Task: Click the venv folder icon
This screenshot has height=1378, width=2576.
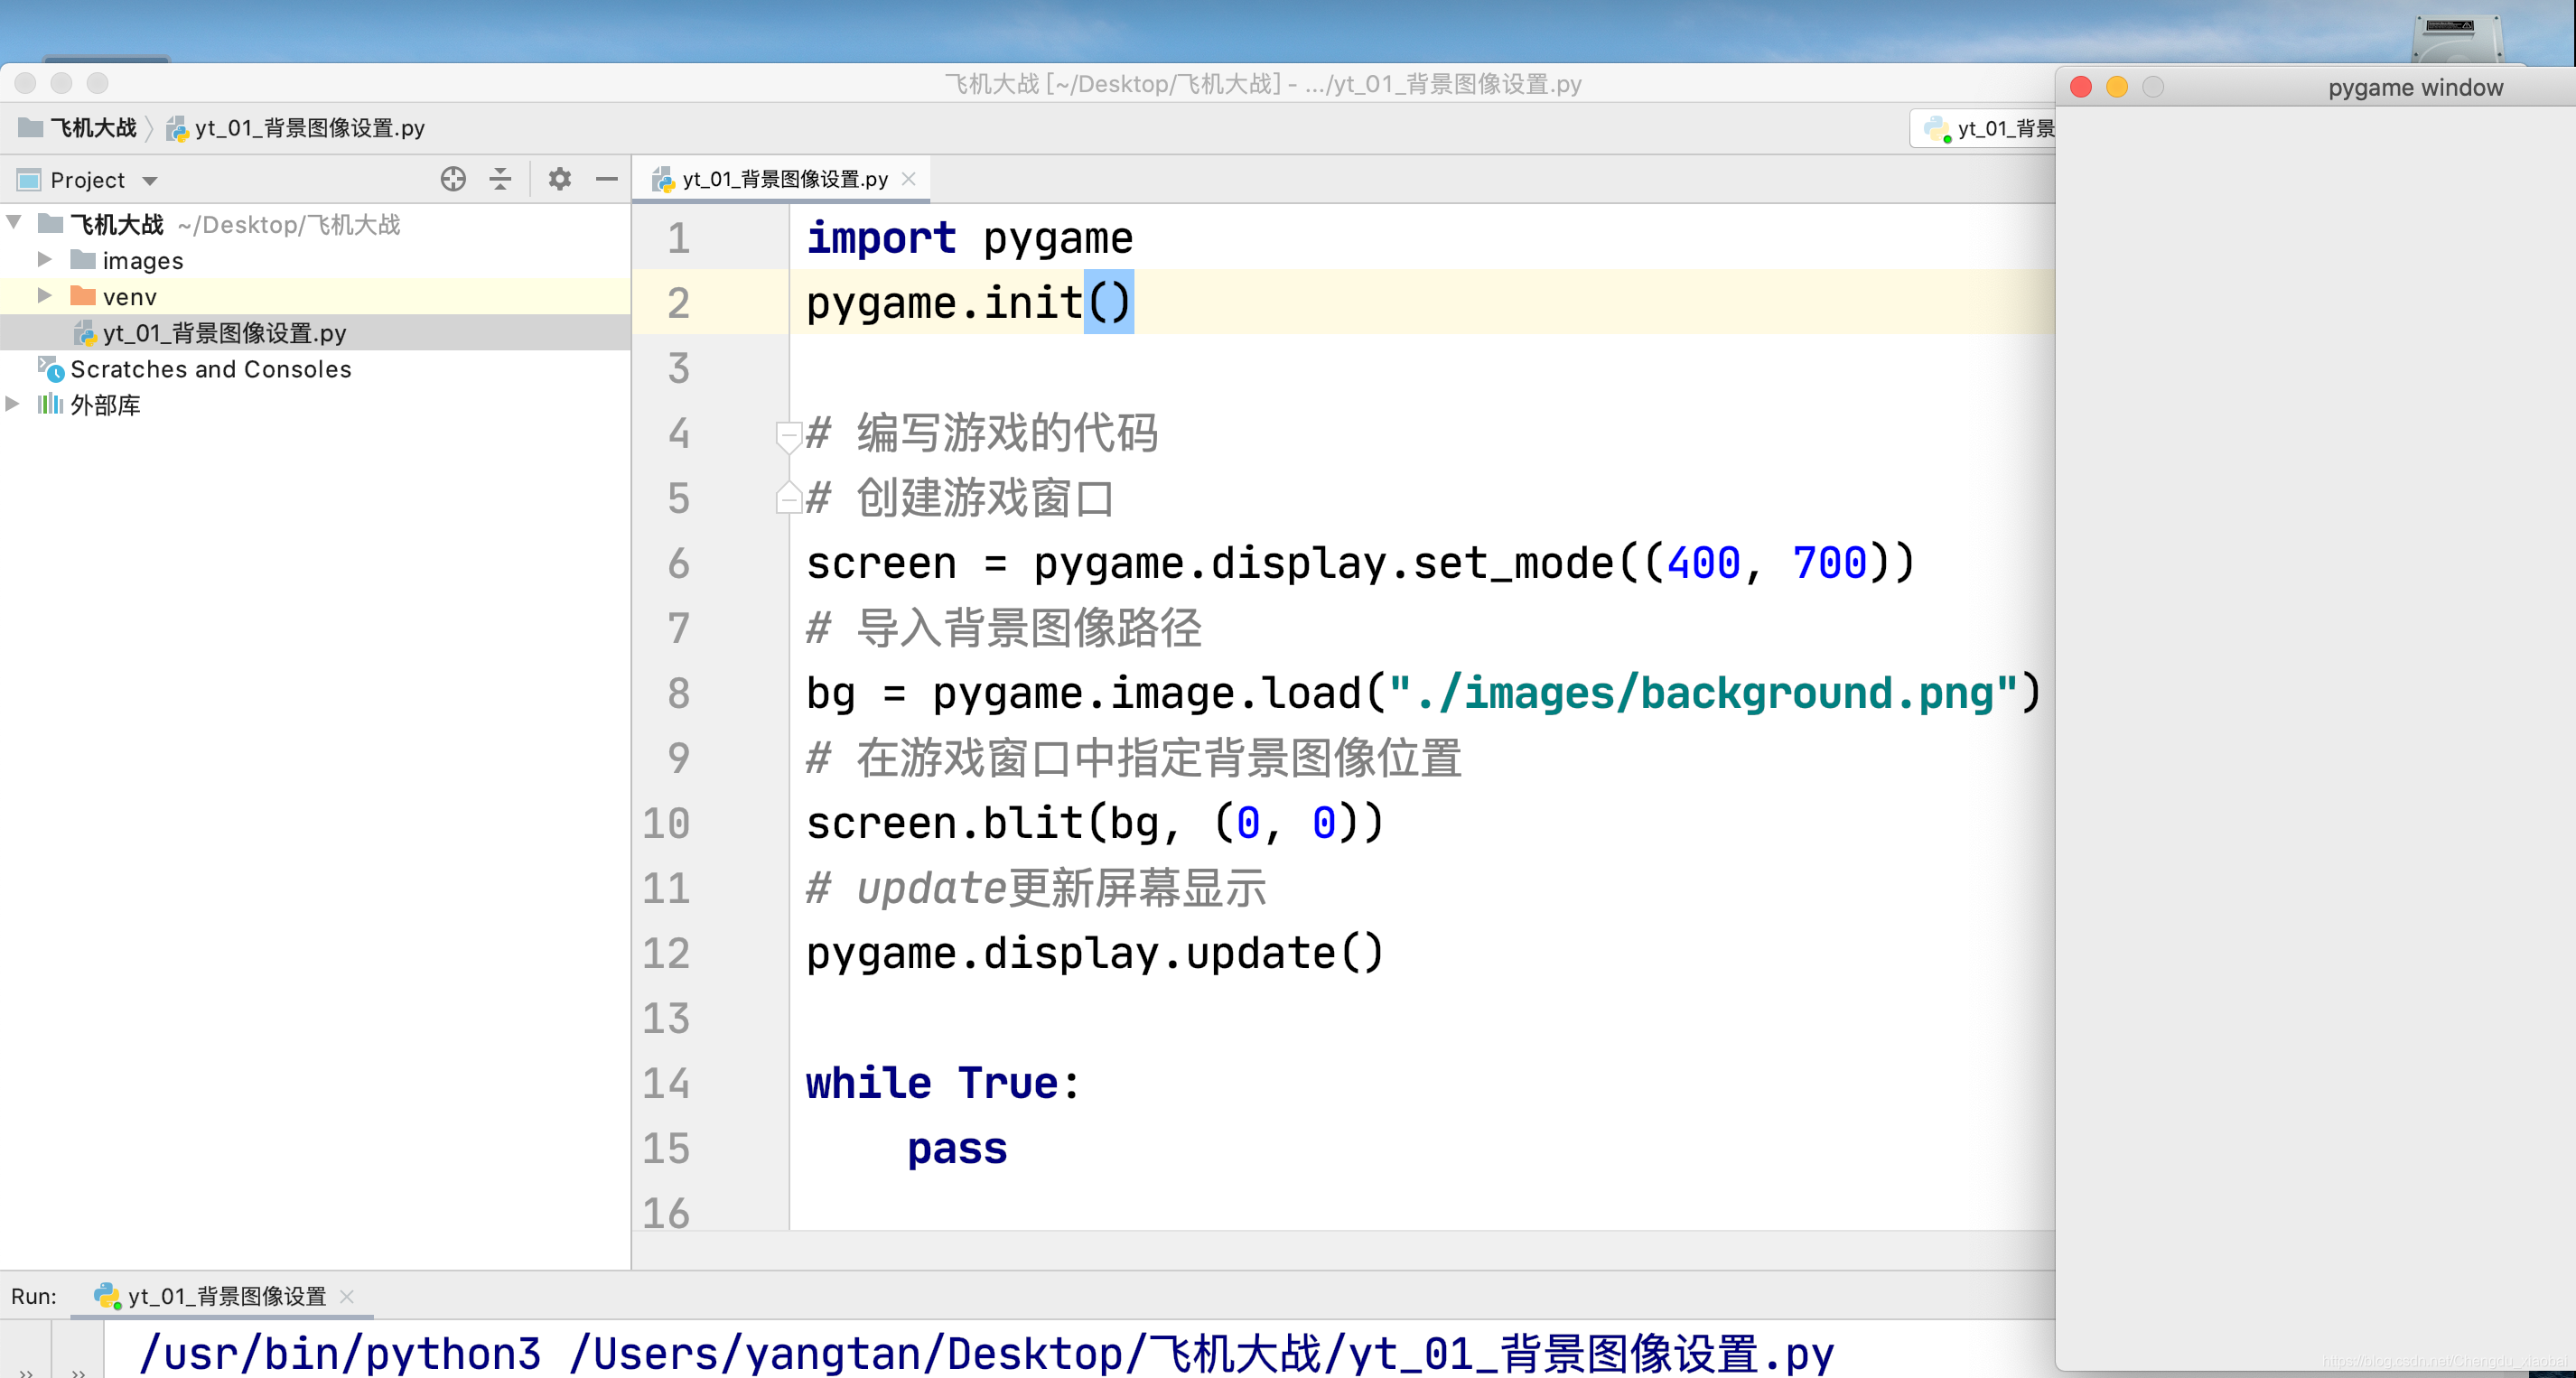Action: [84, 296]
